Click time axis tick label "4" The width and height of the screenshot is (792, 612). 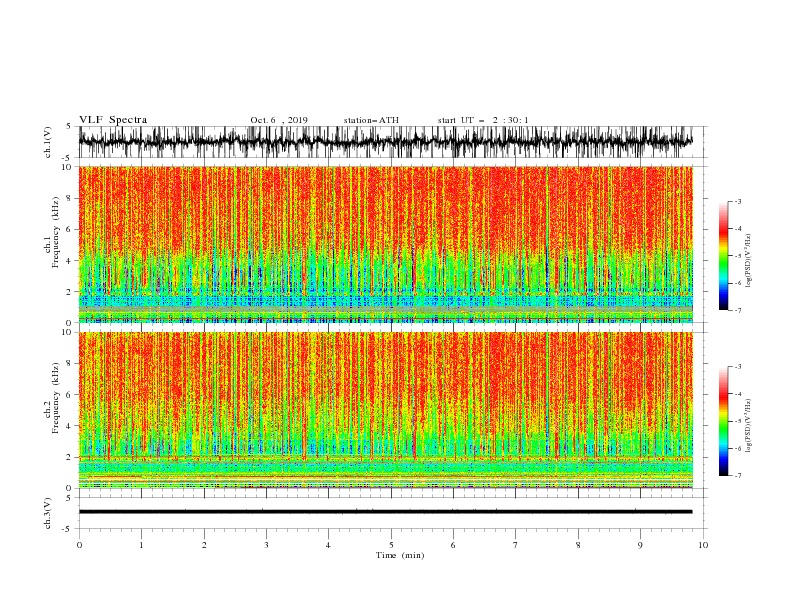pyautogui.click(x=328, y=545)
